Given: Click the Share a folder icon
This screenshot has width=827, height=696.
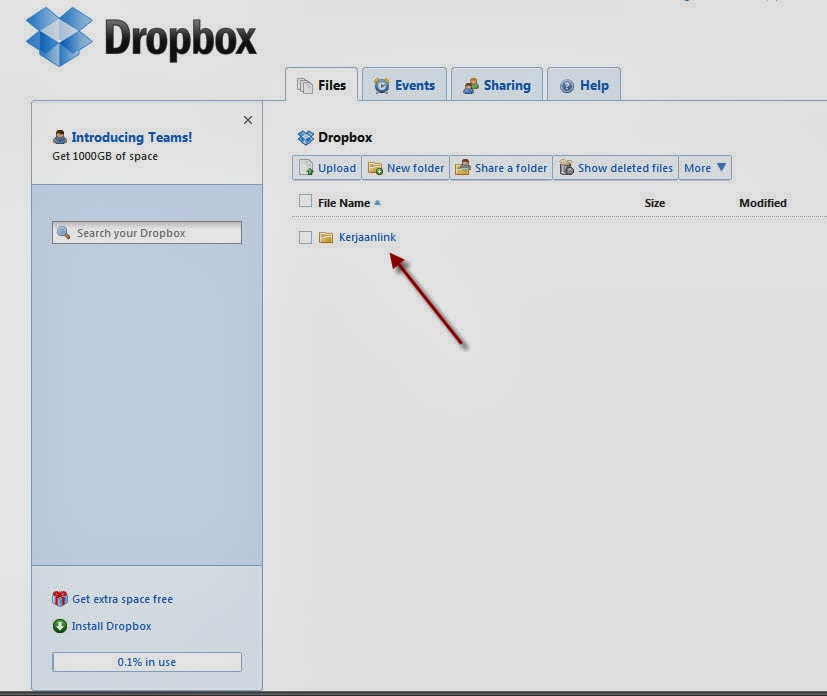Looking at the screenshot, I should click(462, 167).
